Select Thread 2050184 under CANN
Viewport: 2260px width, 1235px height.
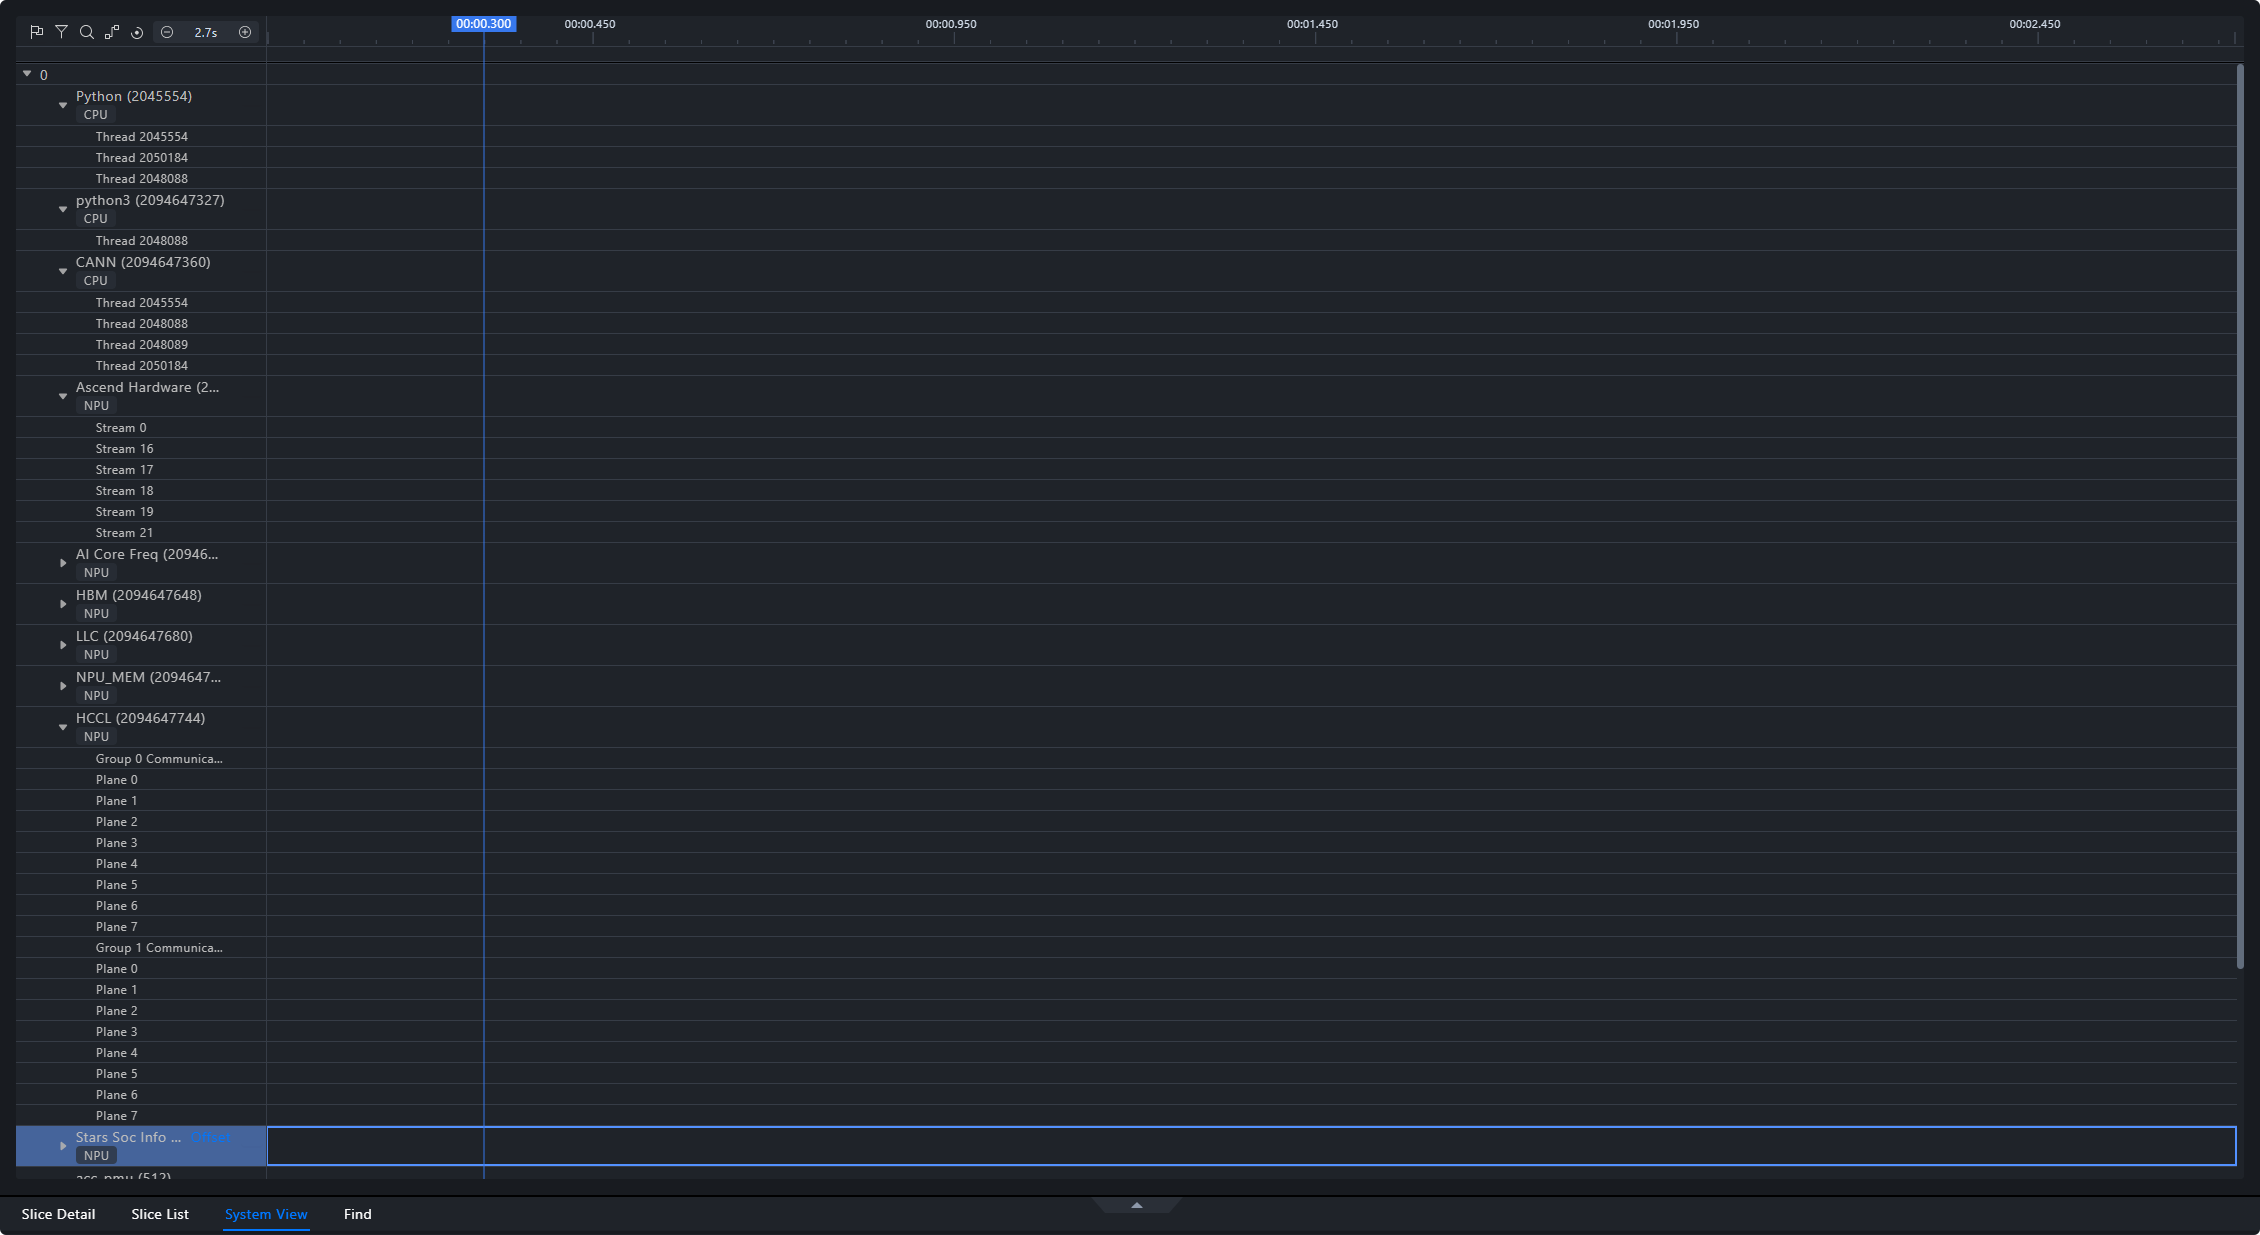click(141, 366)
